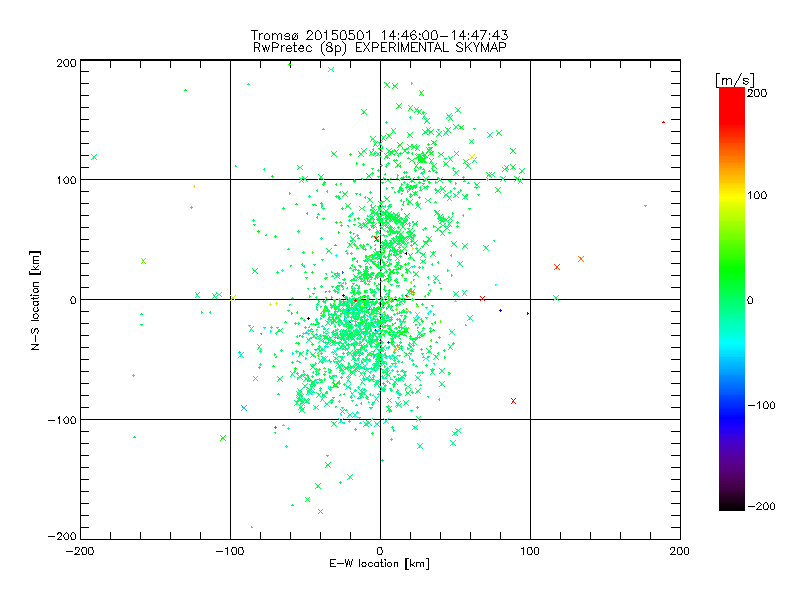Image resolution: width=800 pixels, height=600 pixels.
Task: Click the y-axis tick label '-100'
Action: click(62, 420)
